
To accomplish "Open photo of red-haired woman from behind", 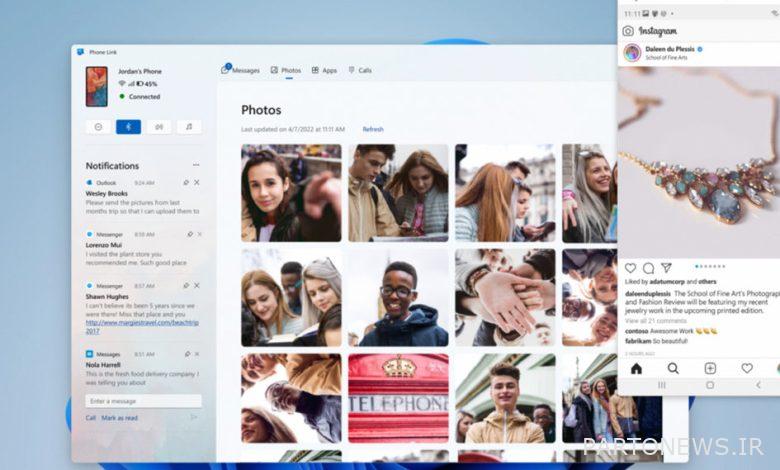I will click(x=505, y=193).
